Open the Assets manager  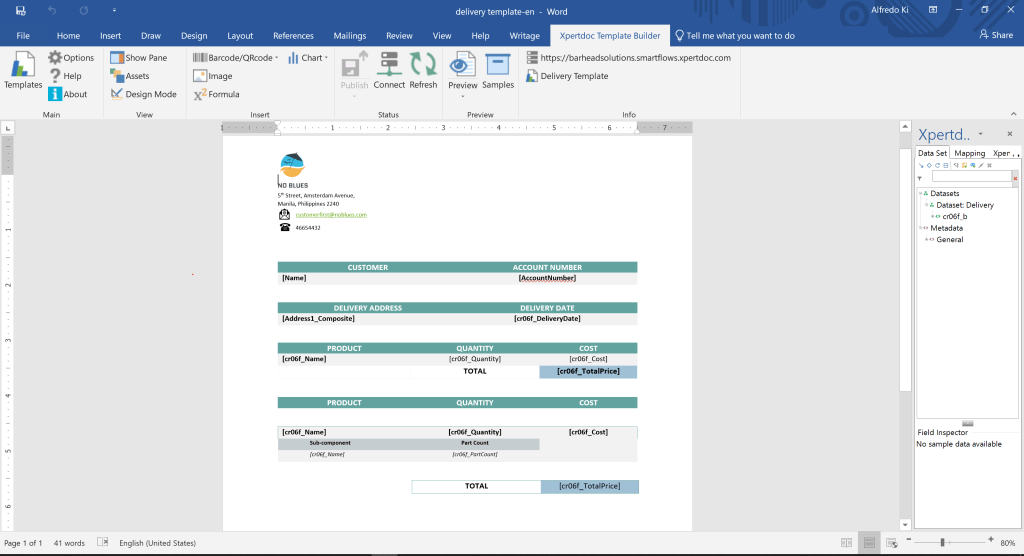130,76
